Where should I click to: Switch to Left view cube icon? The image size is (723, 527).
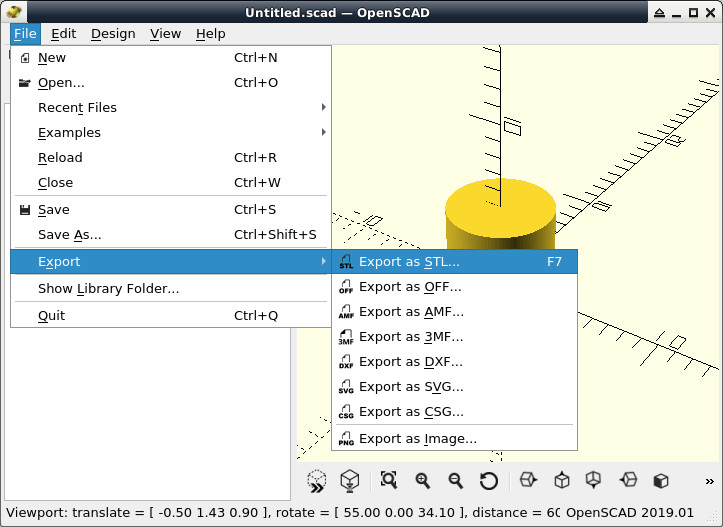[628, 480]
